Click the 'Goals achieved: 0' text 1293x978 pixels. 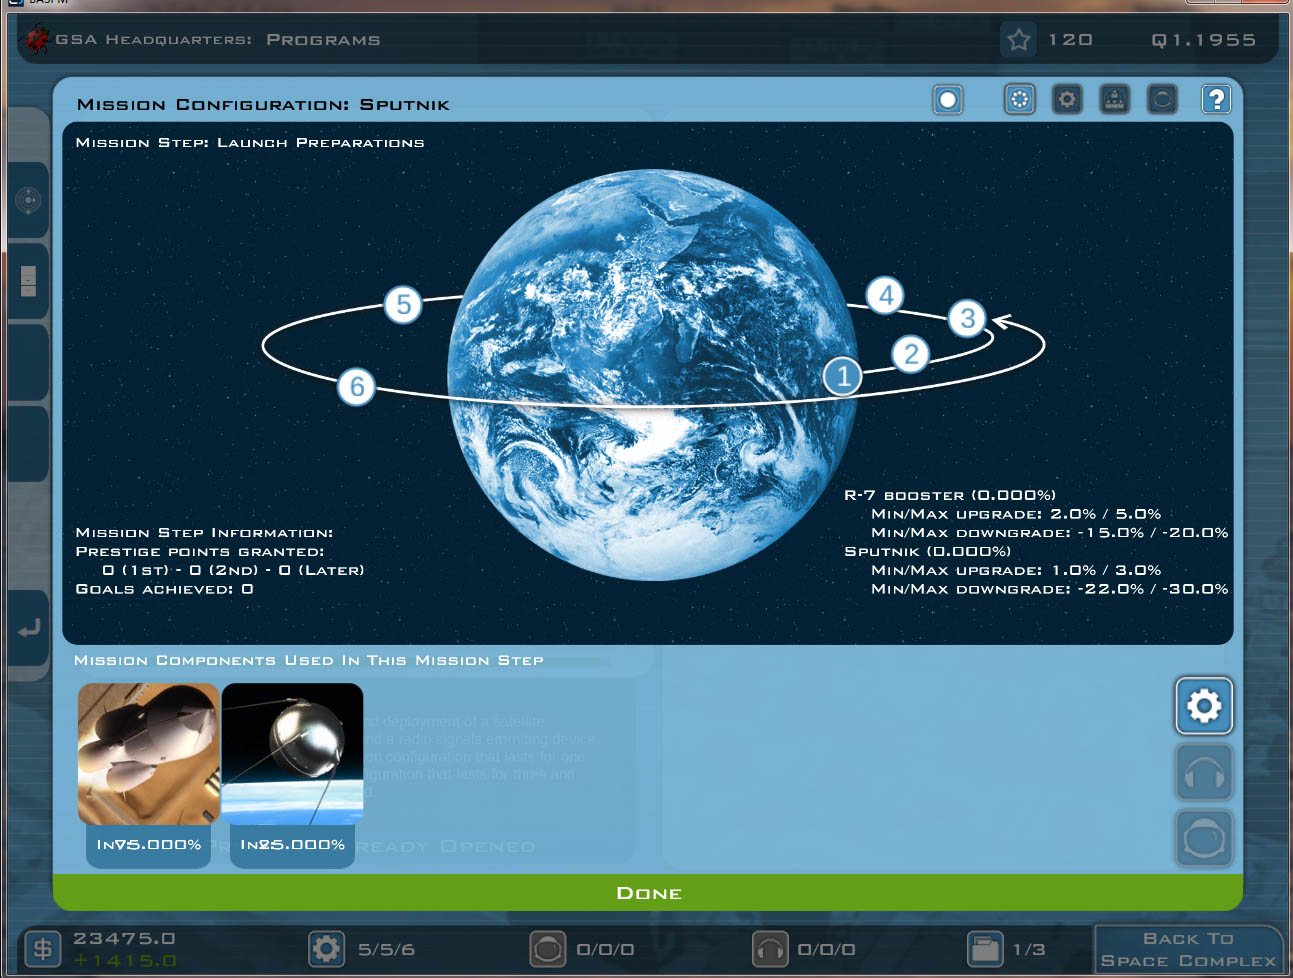click(164, 589)
